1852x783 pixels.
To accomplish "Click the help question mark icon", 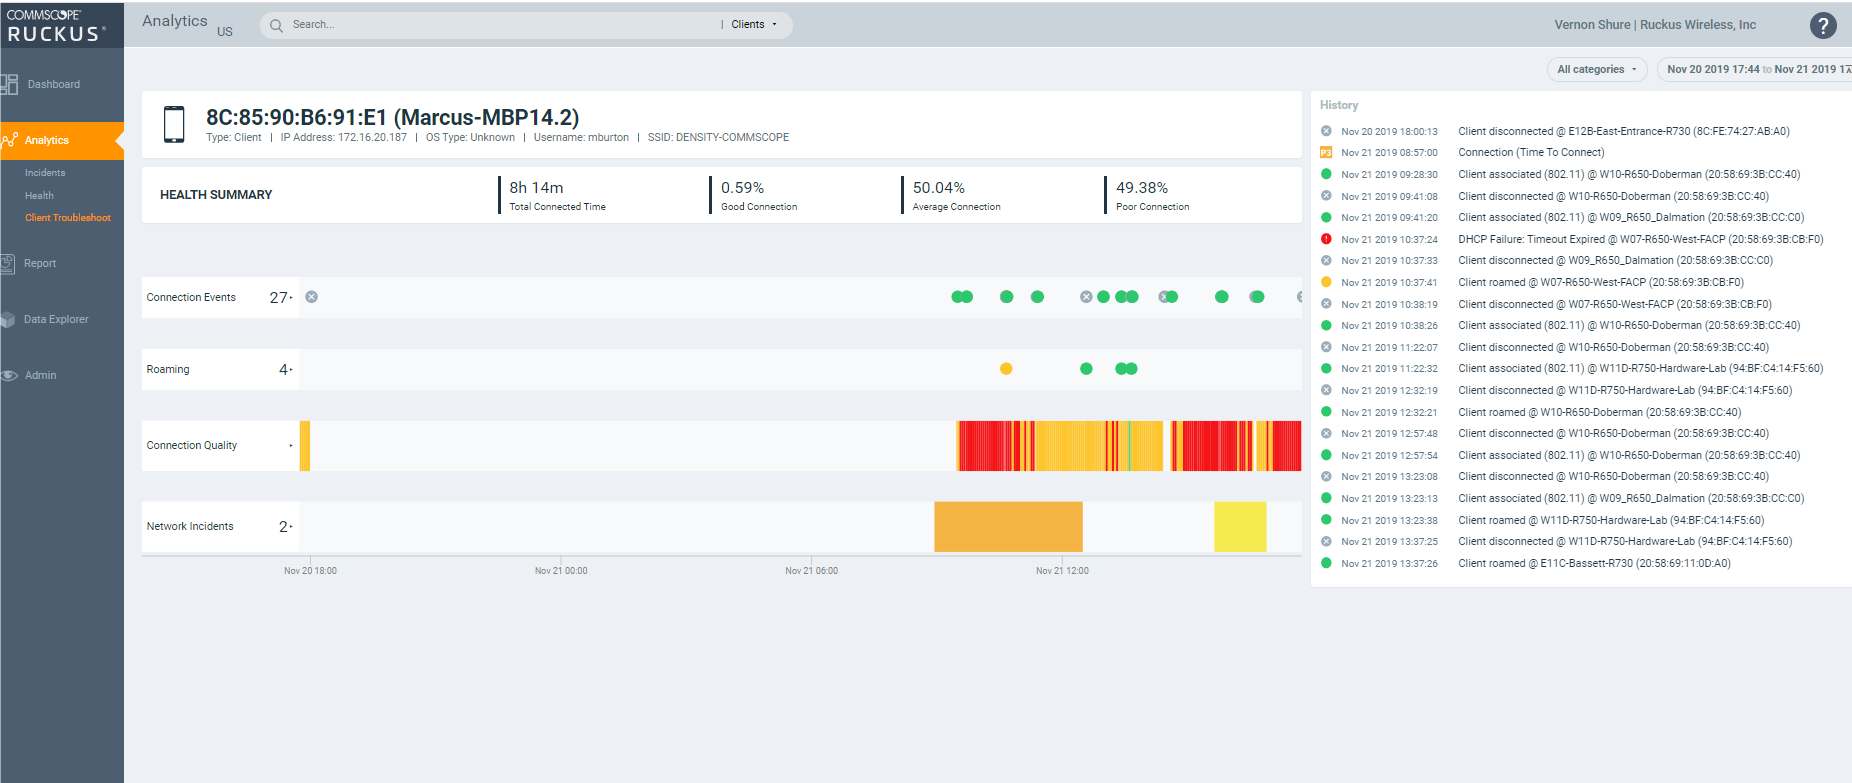I will pyautogui.click(x=1823, y=26).
